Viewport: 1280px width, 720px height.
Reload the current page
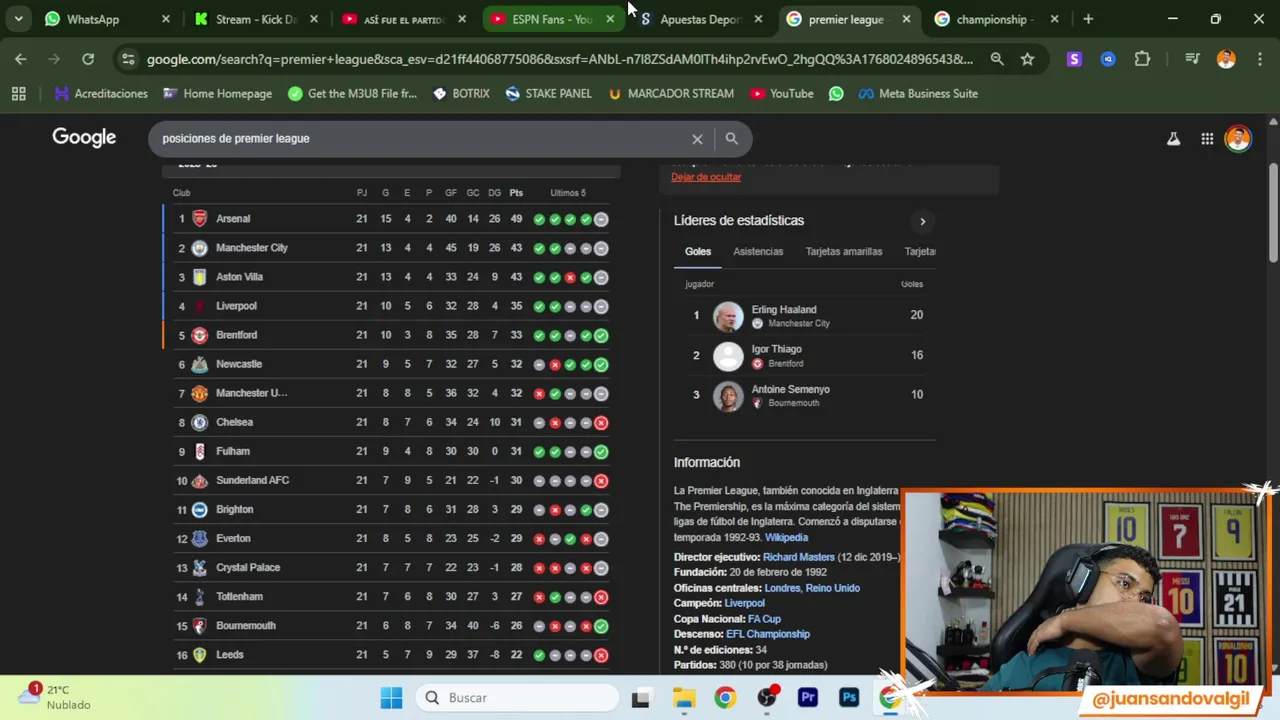88,59
